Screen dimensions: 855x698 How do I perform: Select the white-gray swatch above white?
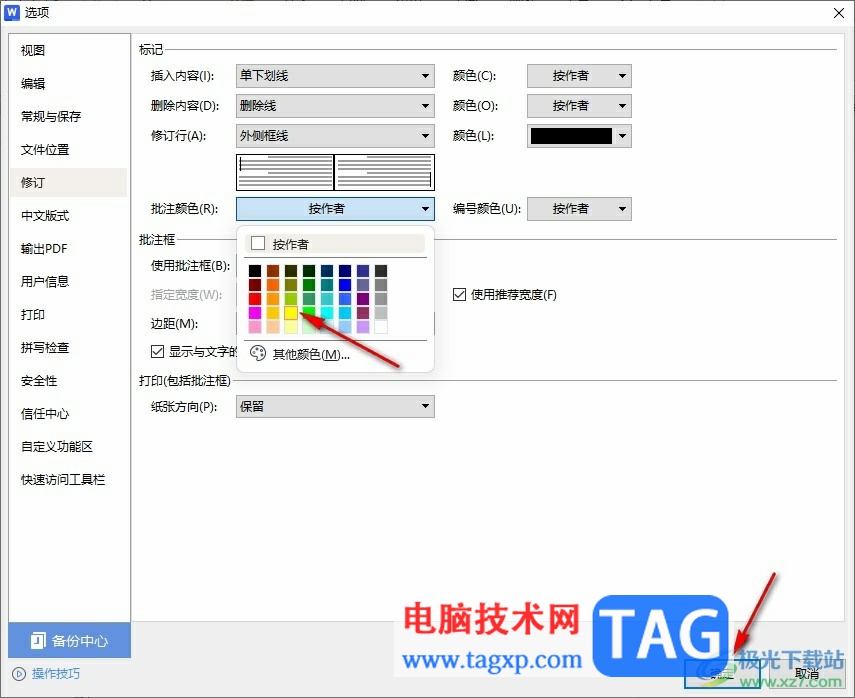click(x=381, y=312)
